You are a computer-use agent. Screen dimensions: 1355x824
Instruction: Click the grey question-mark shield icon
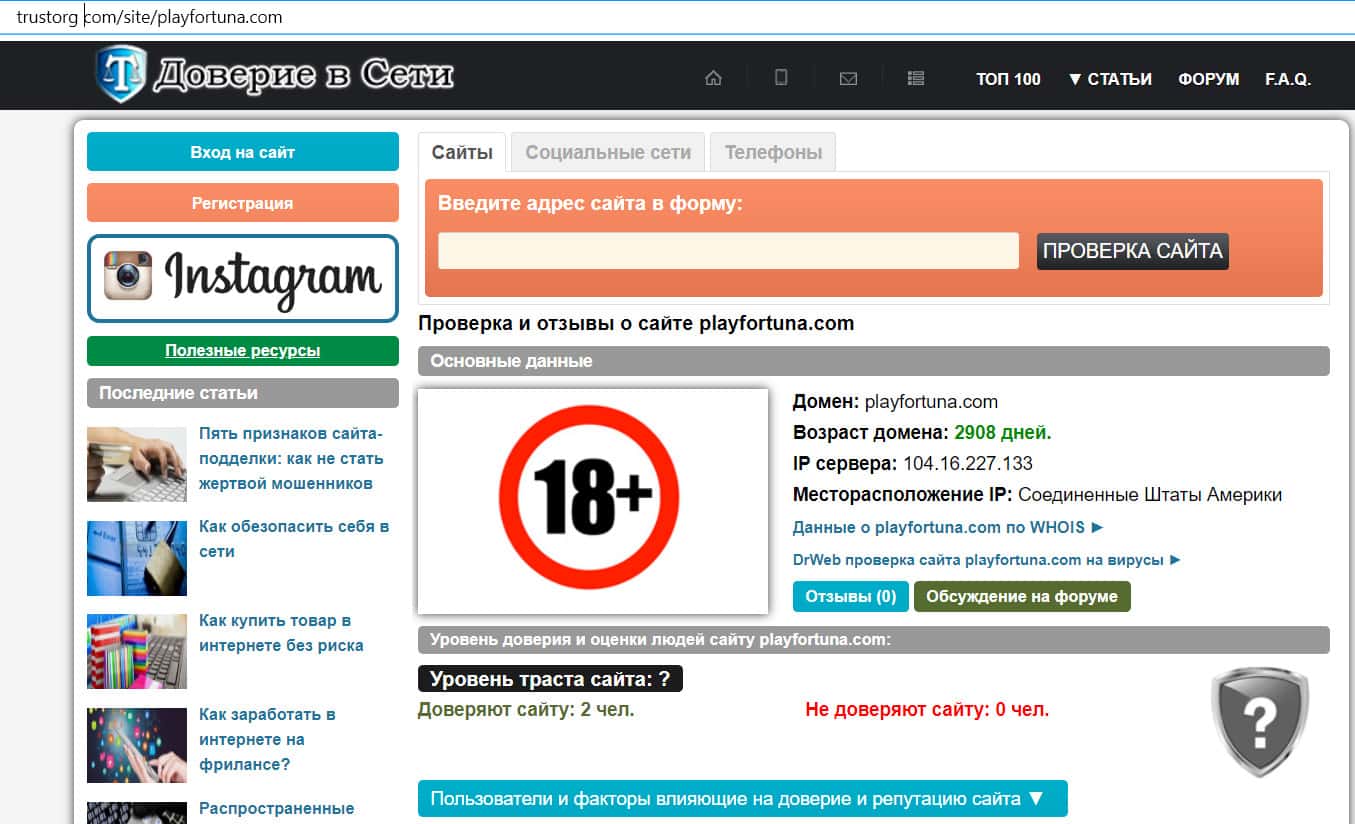1259,722
